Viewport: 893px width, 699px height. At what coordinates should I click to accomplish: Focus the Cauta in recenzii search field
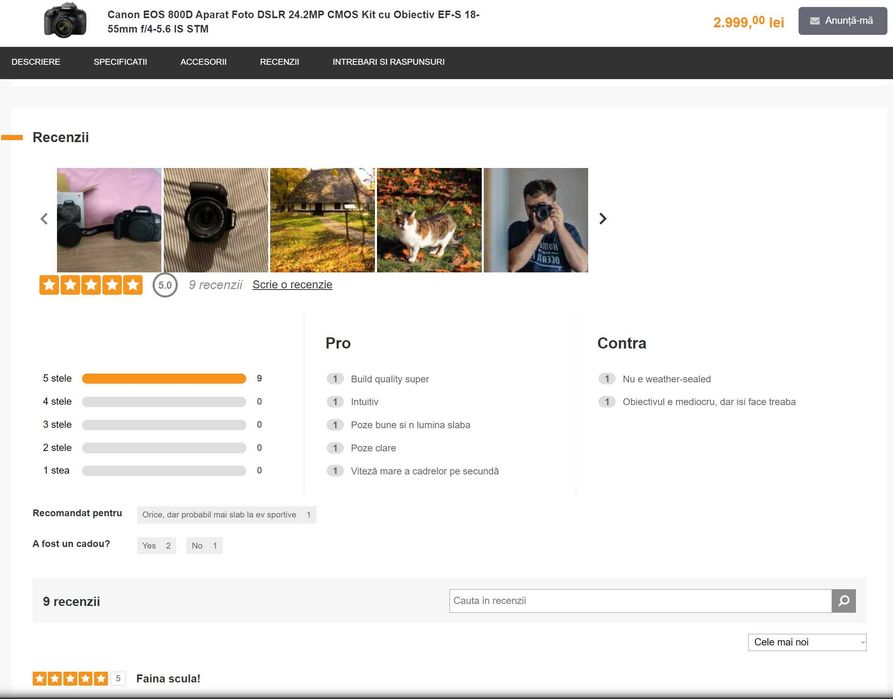coord(640,601)
